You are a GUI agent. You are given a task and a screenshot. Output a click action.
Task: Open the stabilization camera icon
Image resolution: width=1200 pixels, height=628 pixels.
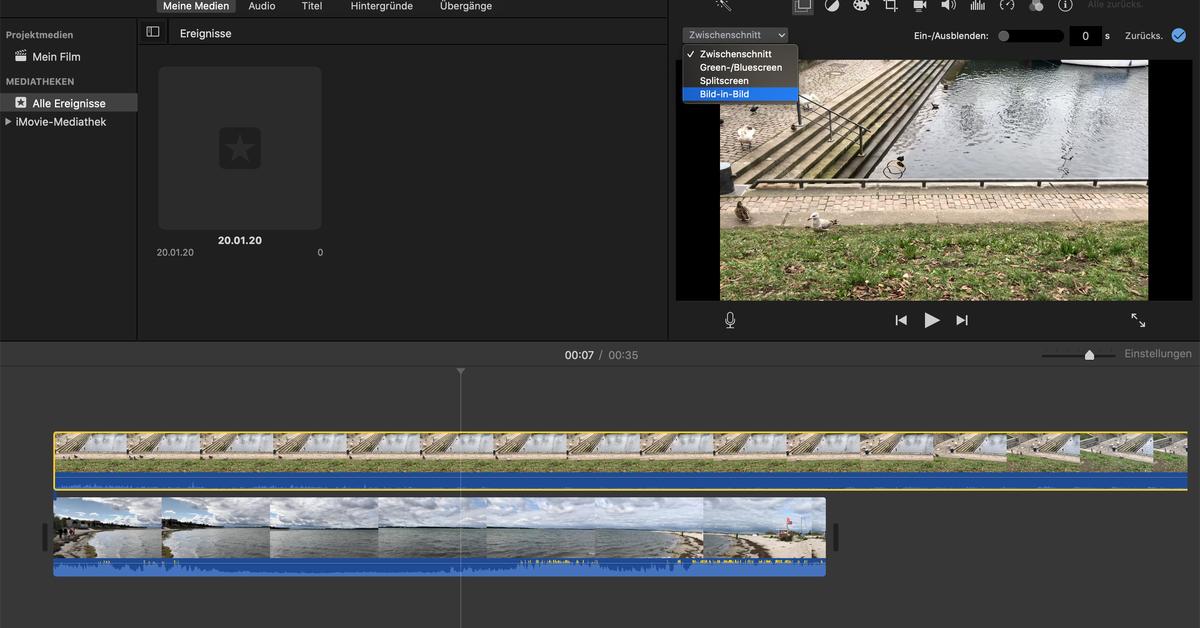(x=919, y=5)
